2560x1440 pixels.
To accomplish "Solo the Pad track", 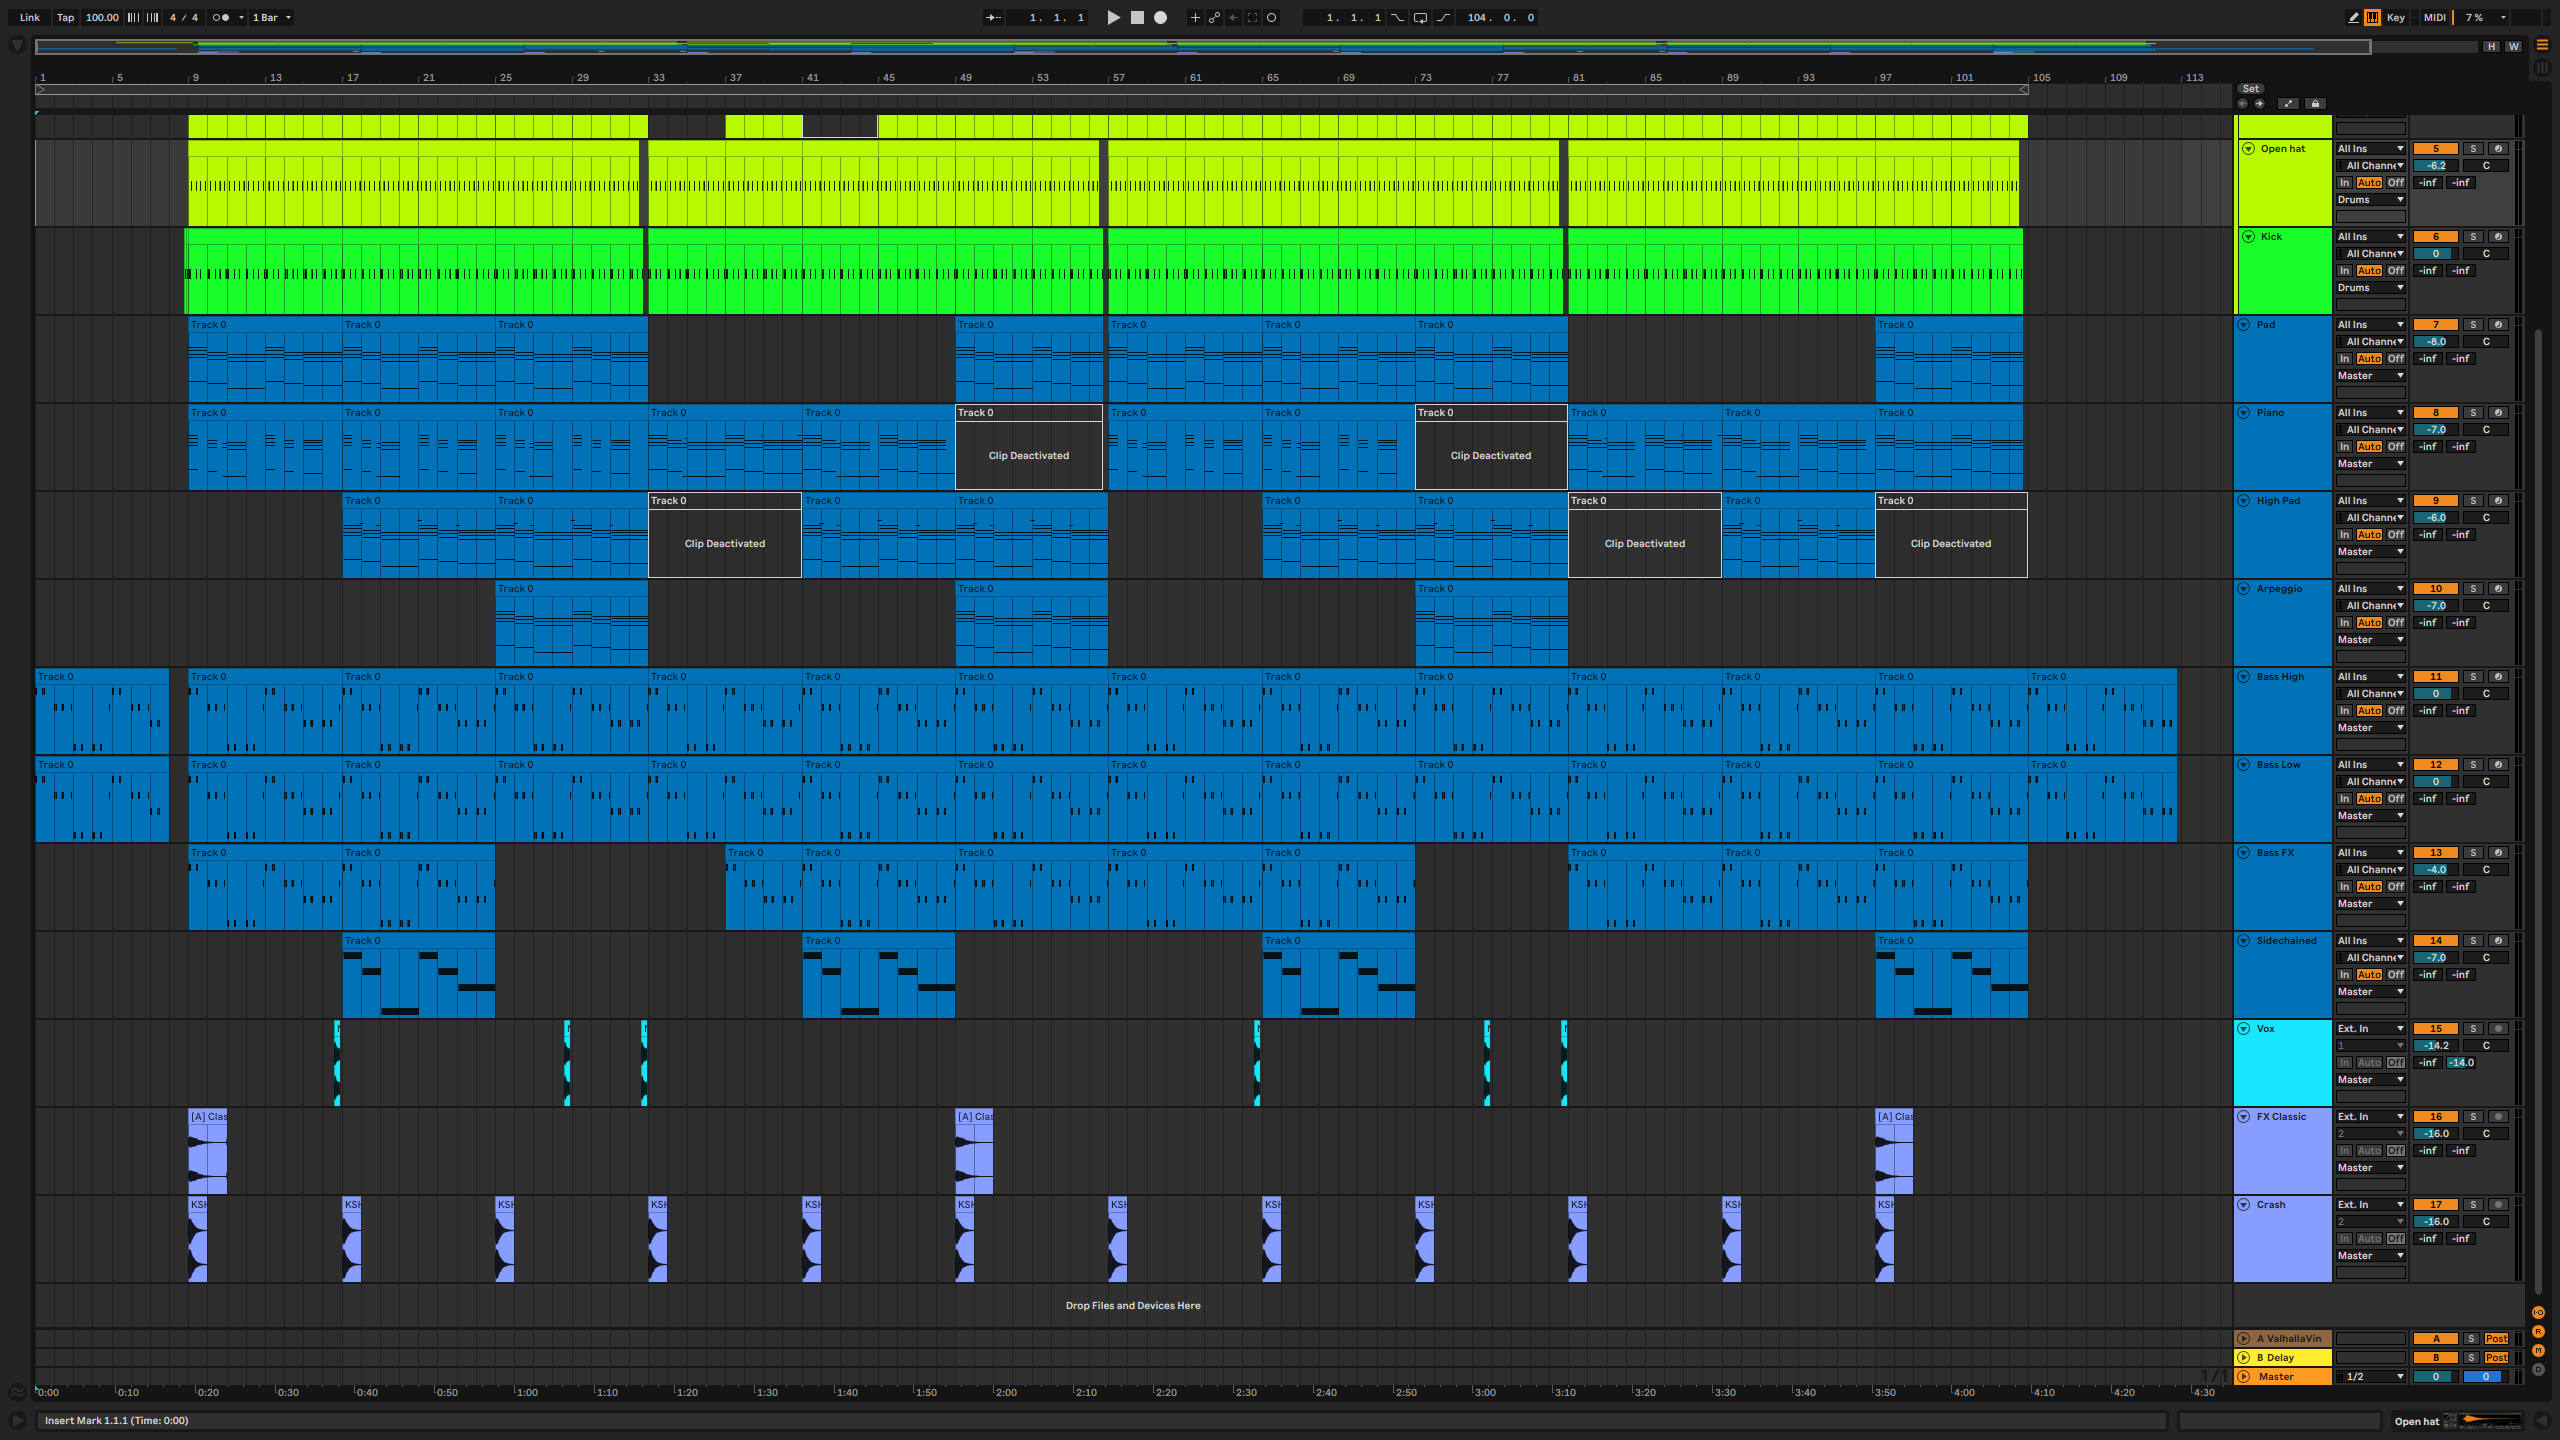I will coord(2472,324).
